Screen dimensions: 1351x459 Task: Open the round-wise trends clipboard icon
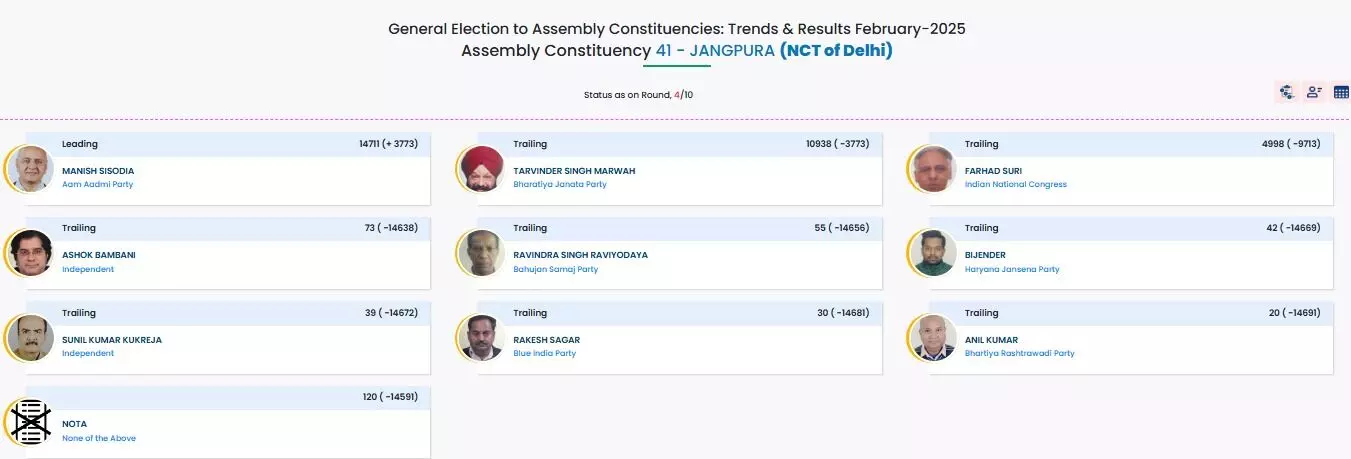[x=1287, y=92]
